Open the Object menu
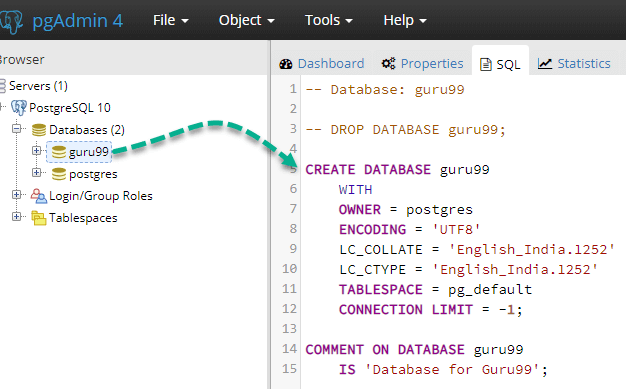This screenshot has height=389, width=626. click(x=246, y=20)
